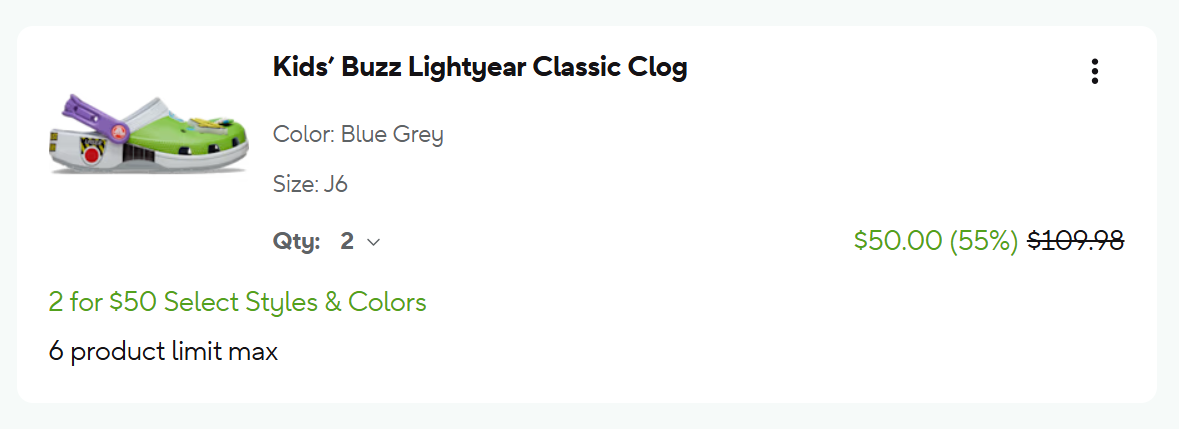Click the quantity value 2

coord(347,241)
